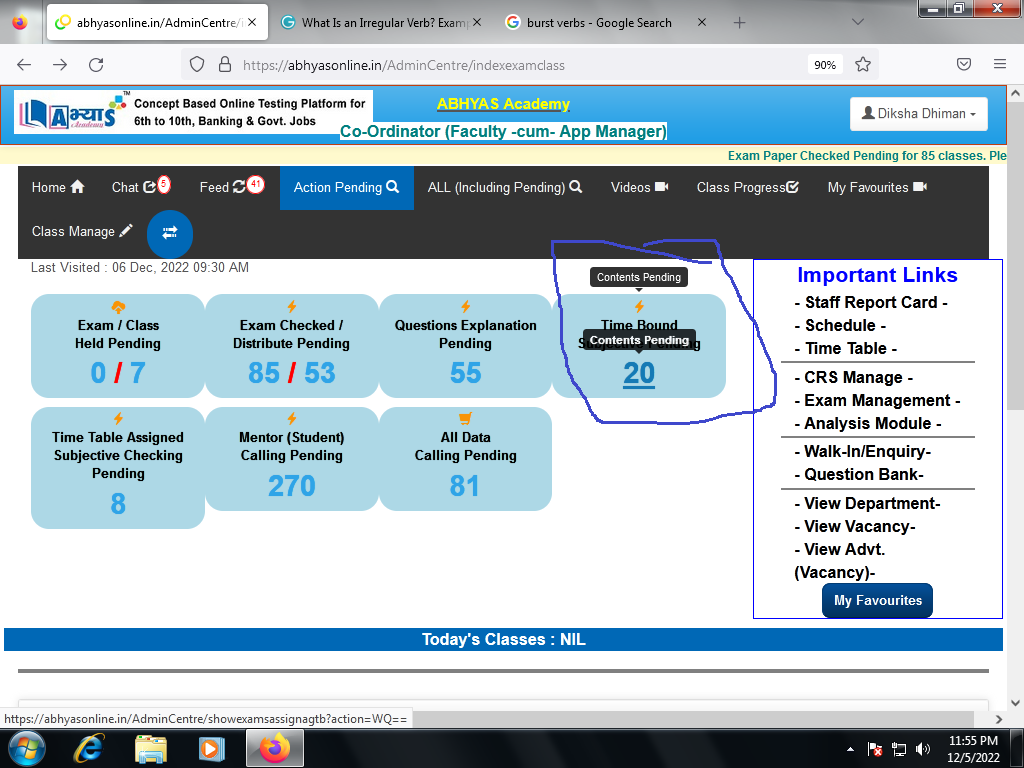The height and width of the screenshot is (768, 1024).
Task: Open Internet Explorer from the taskbar
Action: click(x=90, y=747)
